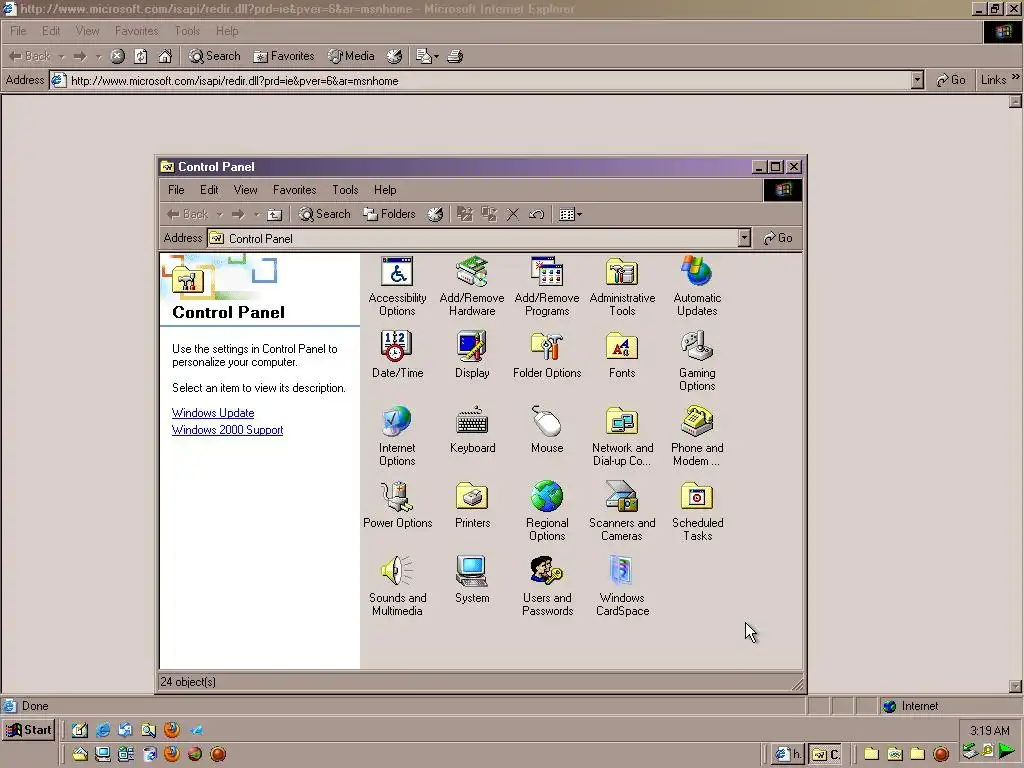1024x768 pixels.
Task: Click the Internet Explorer URL address field
Action: (x=479, y=80)
